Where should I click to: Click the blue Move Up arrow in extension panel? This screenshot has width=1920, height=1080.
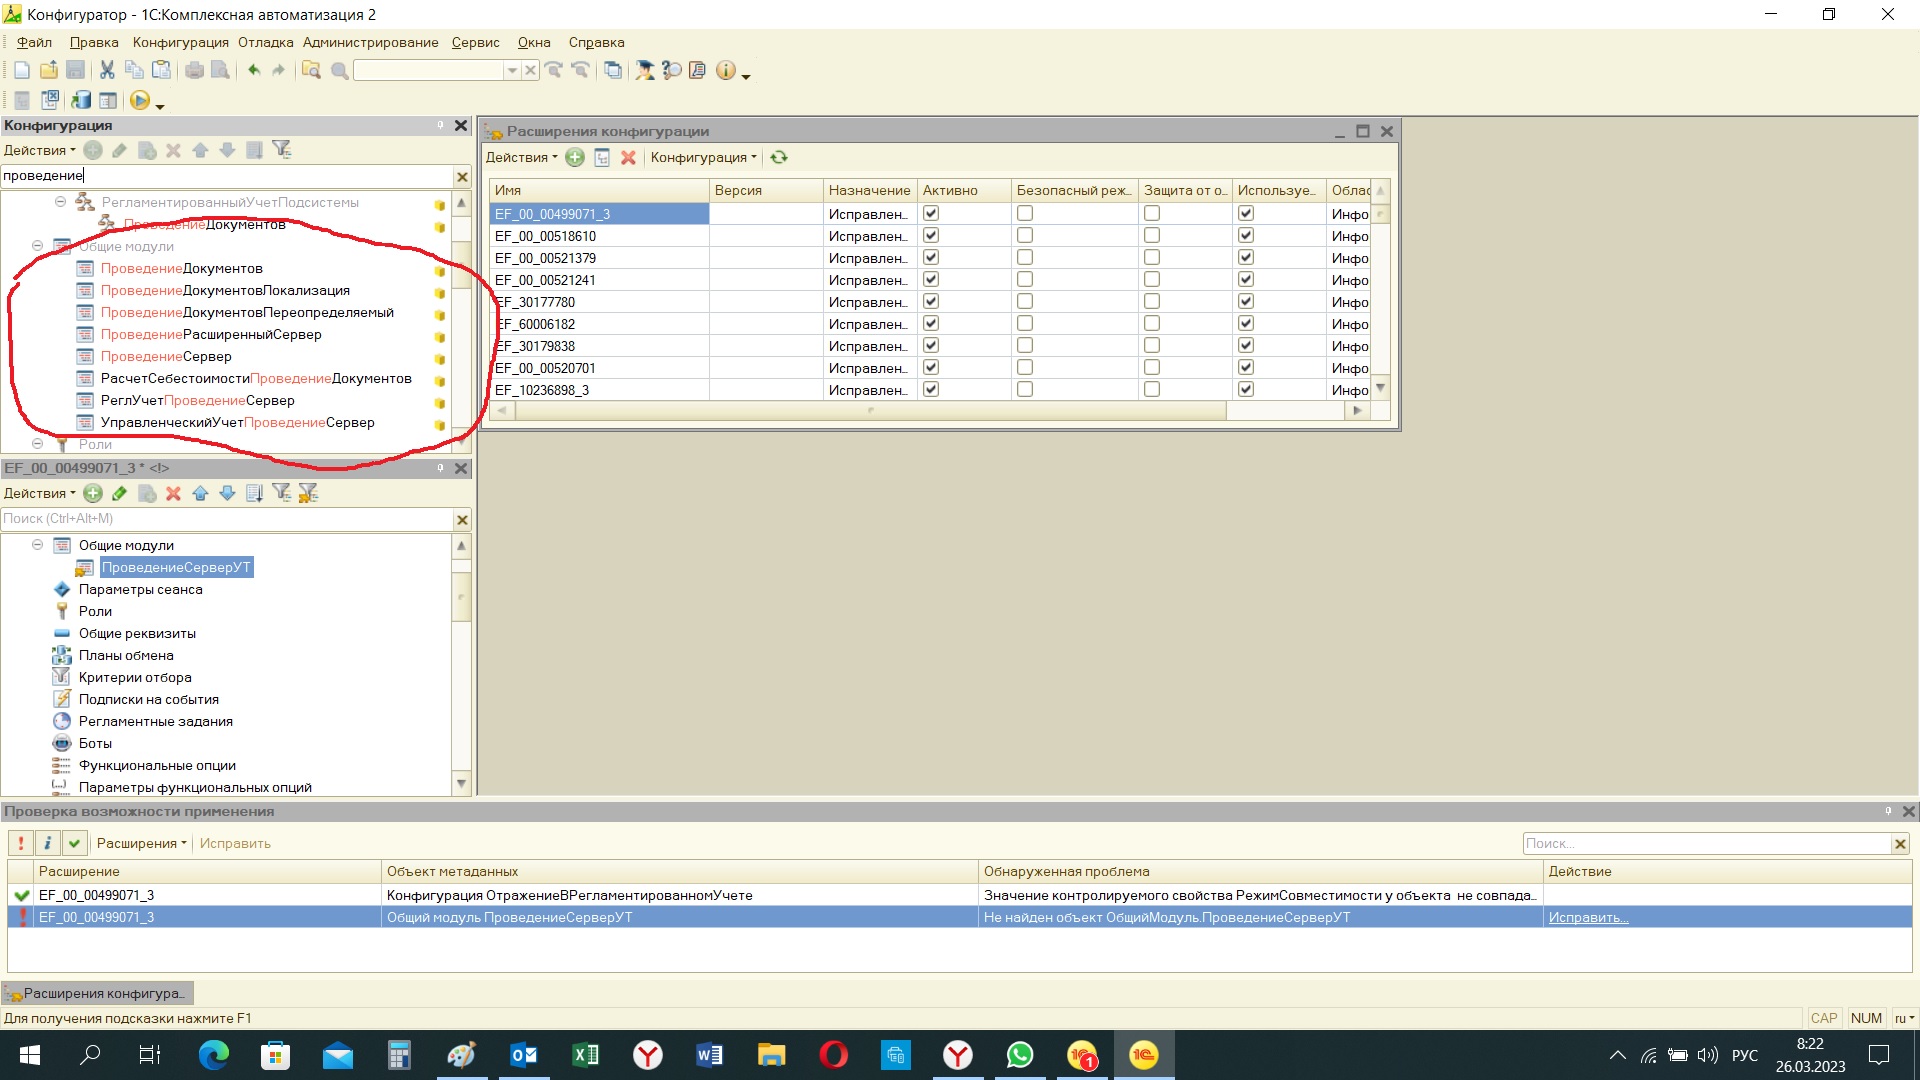(200, 493)
